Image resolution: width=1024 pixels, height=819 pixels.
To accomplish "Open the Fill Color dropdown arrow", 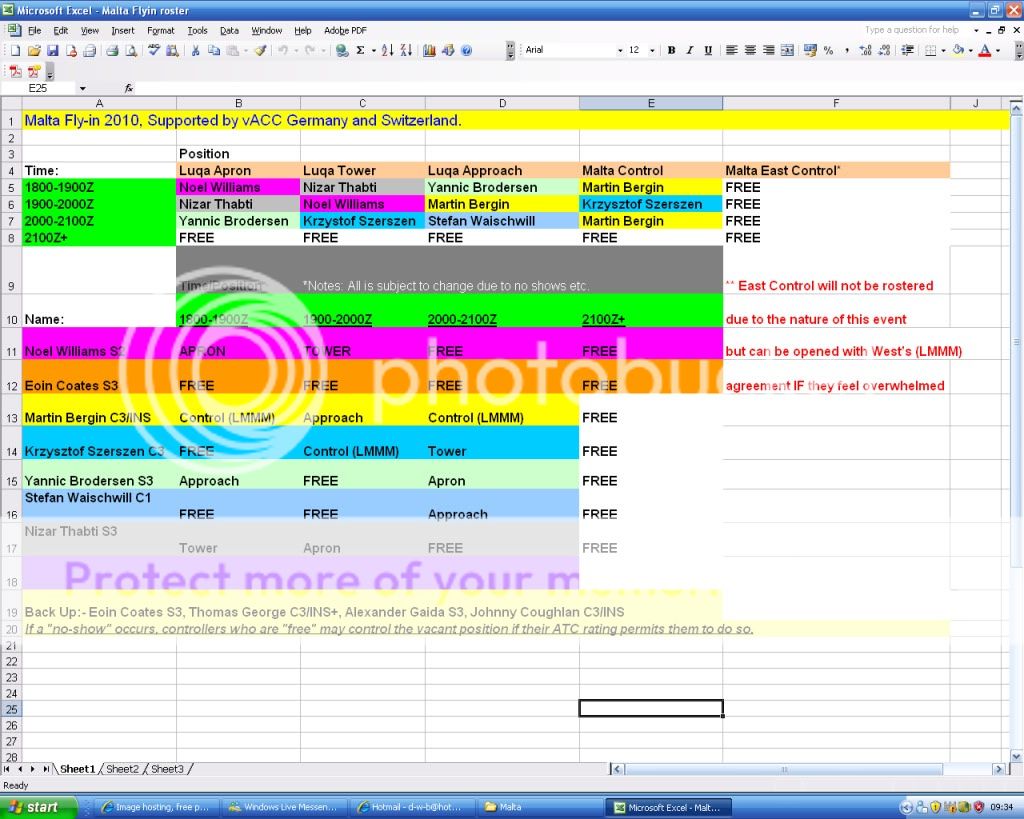I will [x=970, y=50].
